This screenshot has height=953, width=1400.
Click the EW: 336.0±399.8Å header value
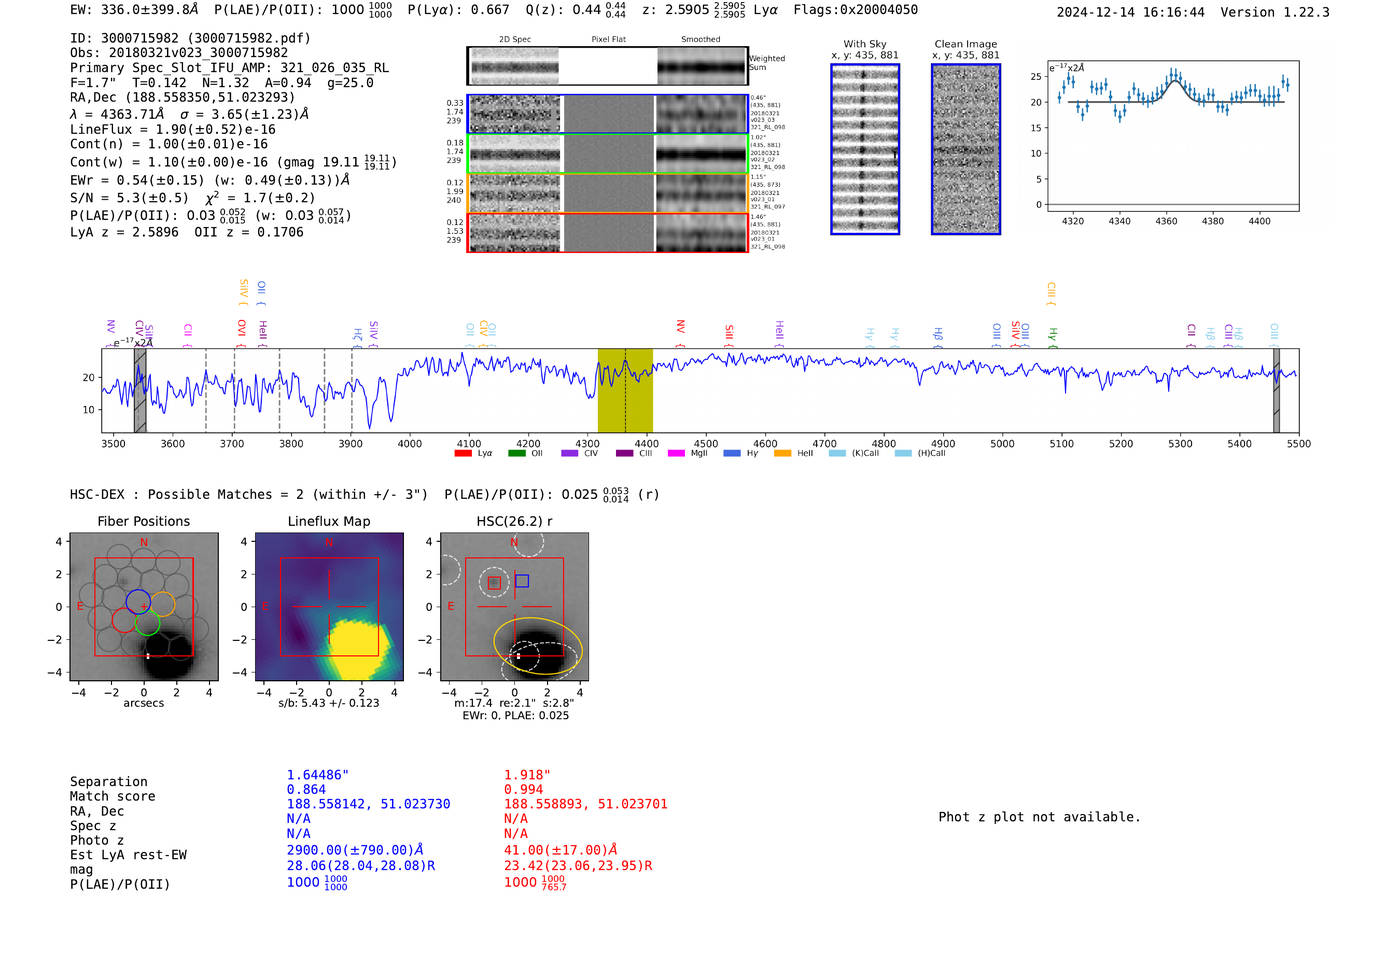[134, 10]
